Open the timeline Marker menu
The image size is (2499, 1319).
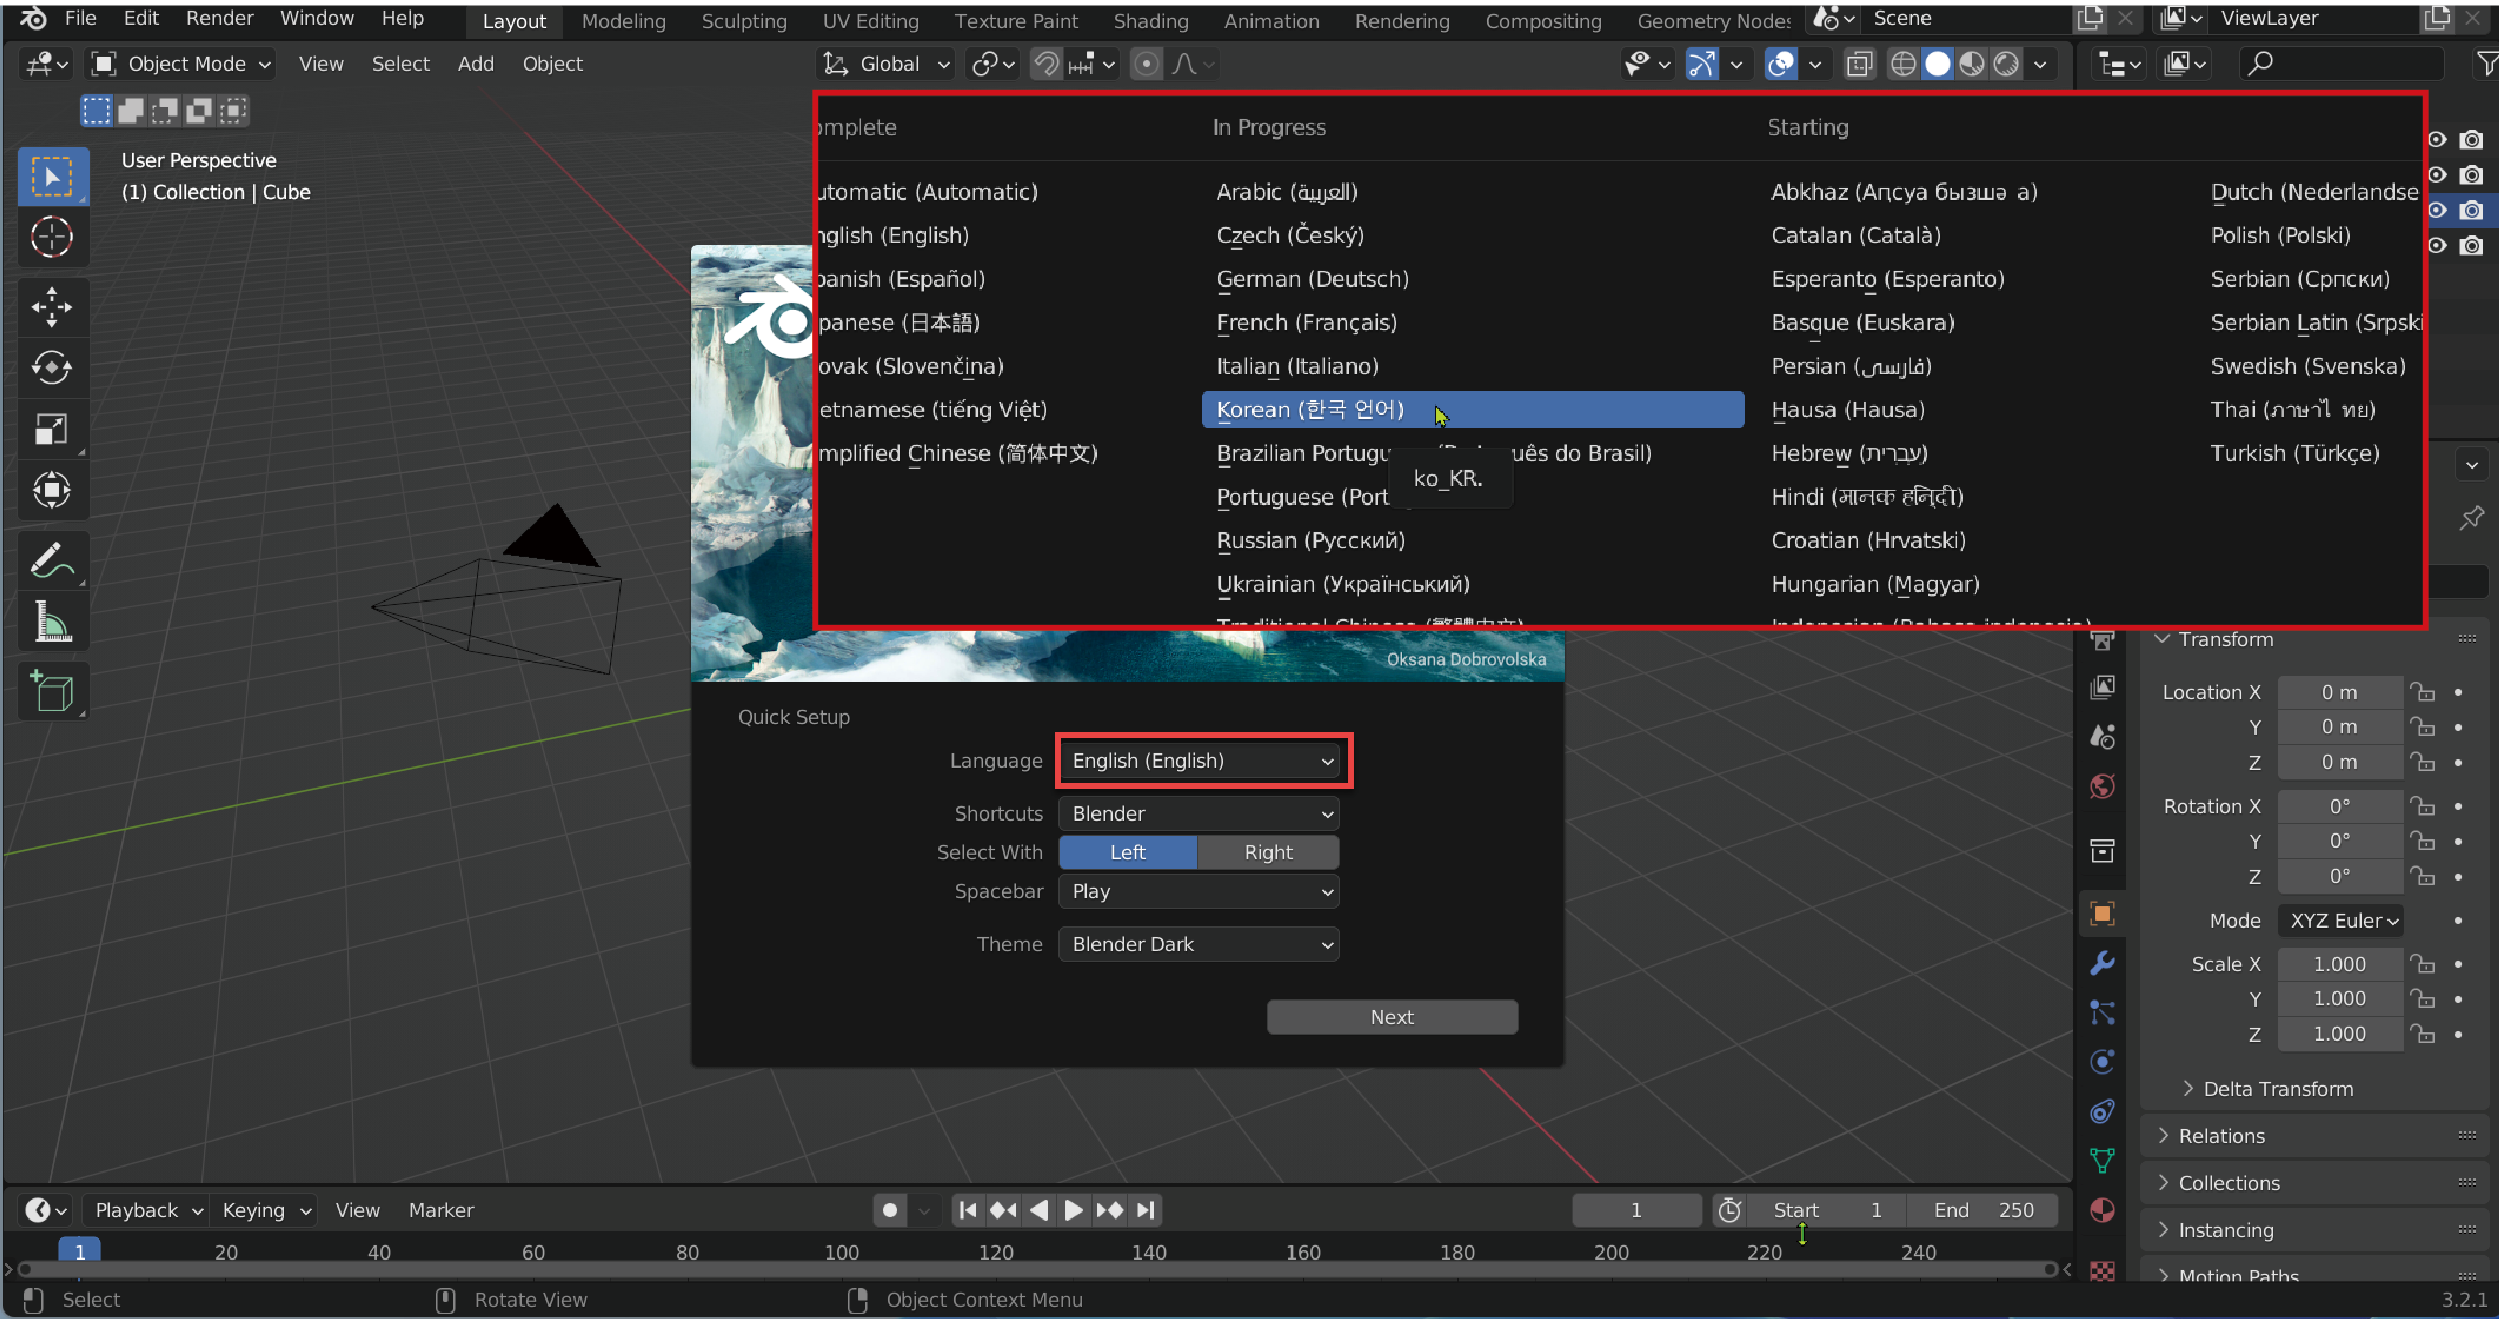[441, 1210]
